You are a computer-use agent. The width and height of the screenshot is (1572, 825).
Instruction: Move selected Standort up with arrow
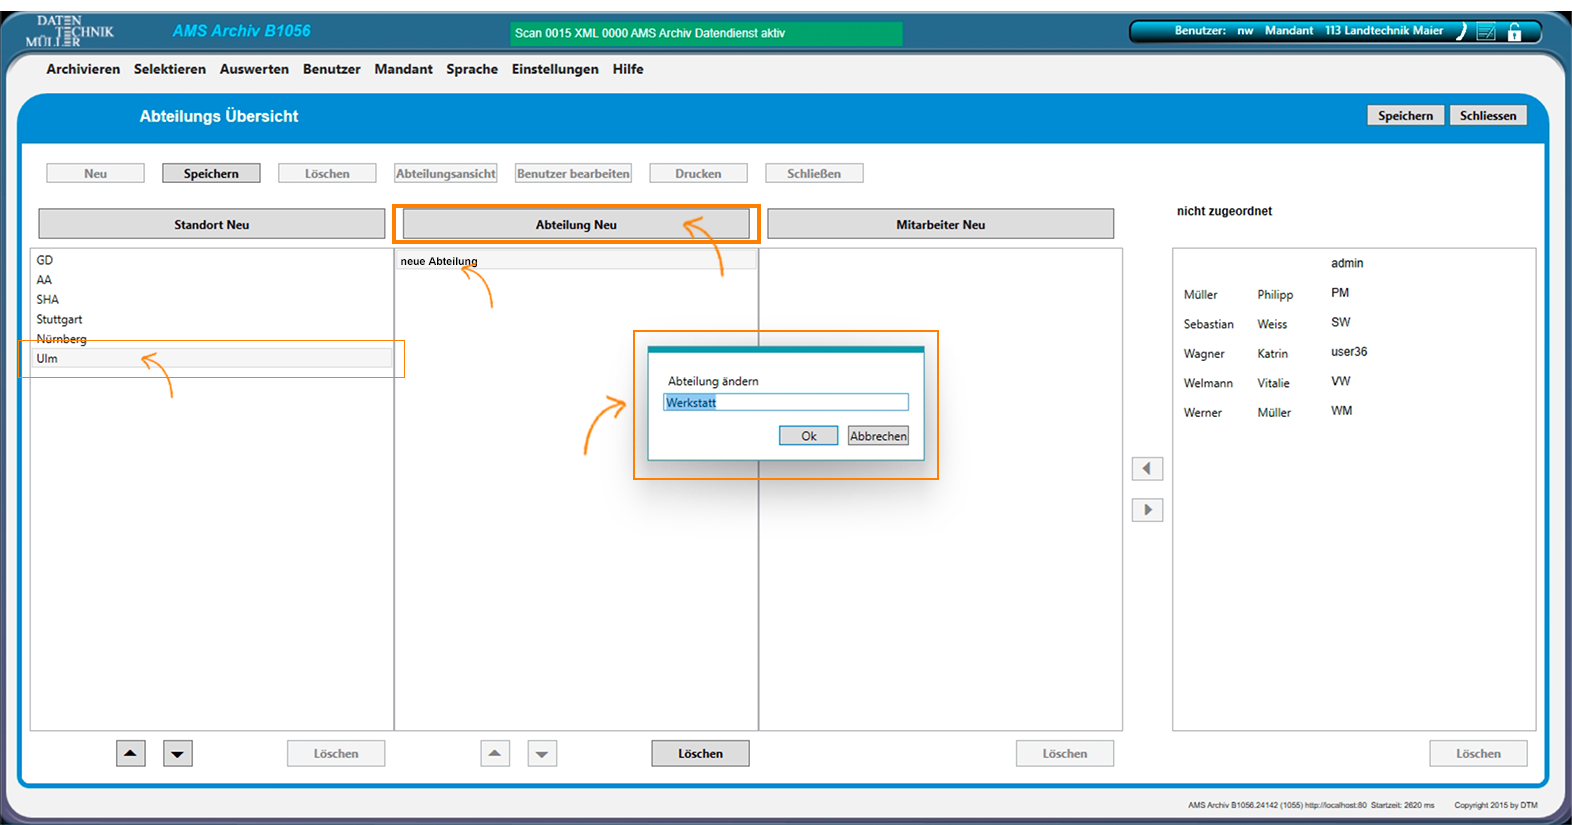point(131,753)
